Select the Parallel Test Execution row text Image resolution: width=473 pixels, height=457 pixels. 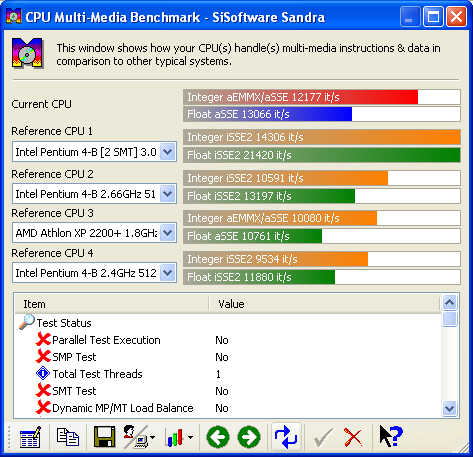[106, 340]
